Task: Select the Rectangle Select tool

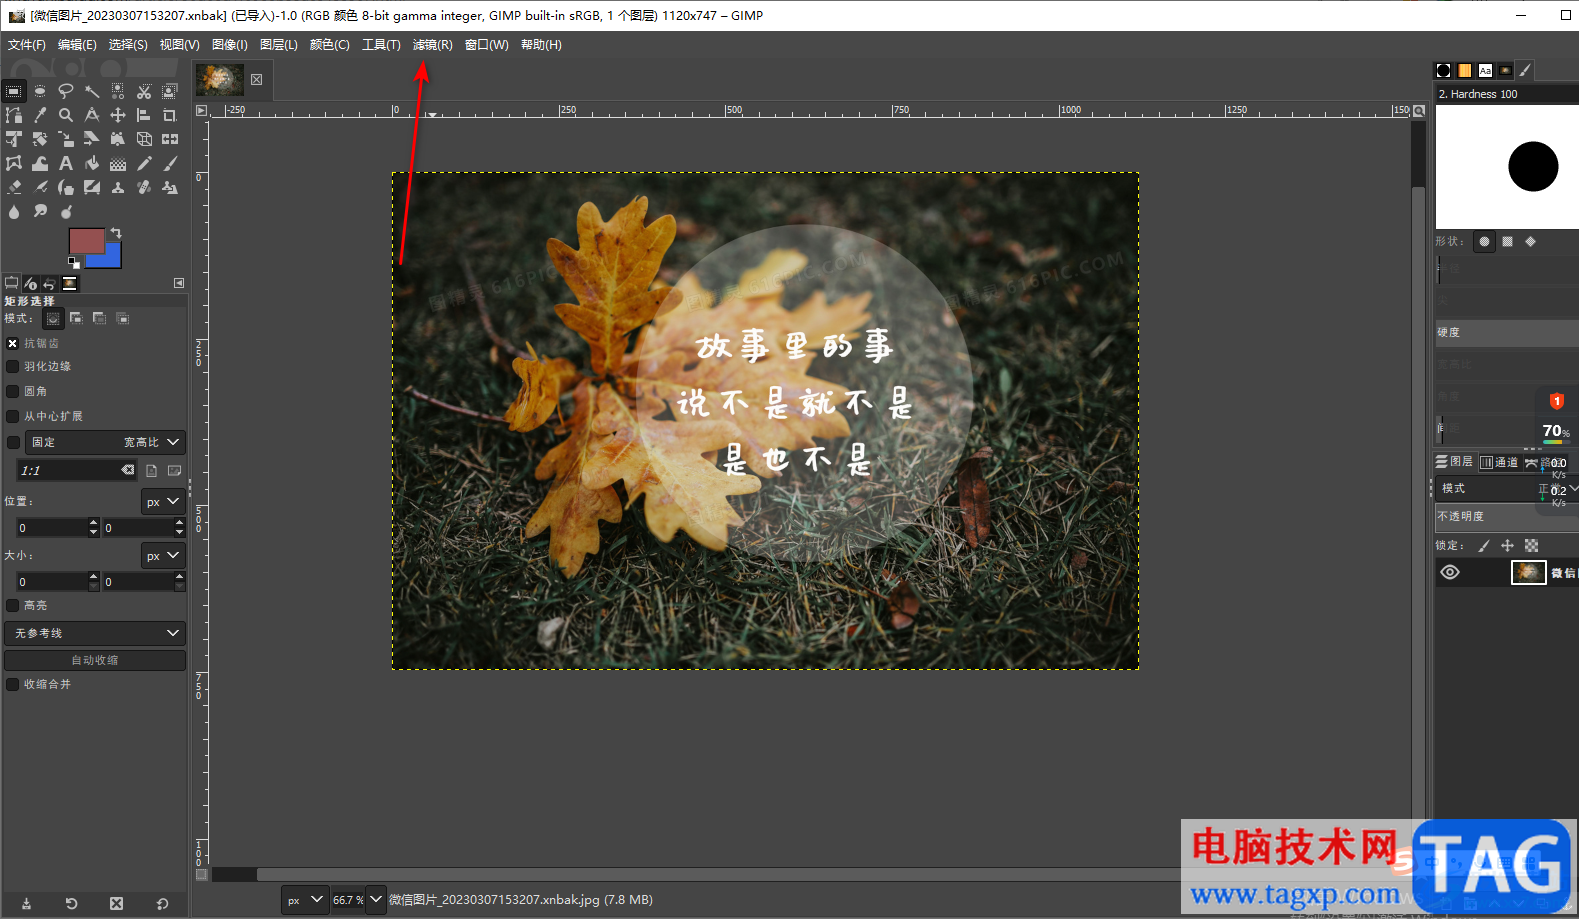Action: [x=14, y=91]
